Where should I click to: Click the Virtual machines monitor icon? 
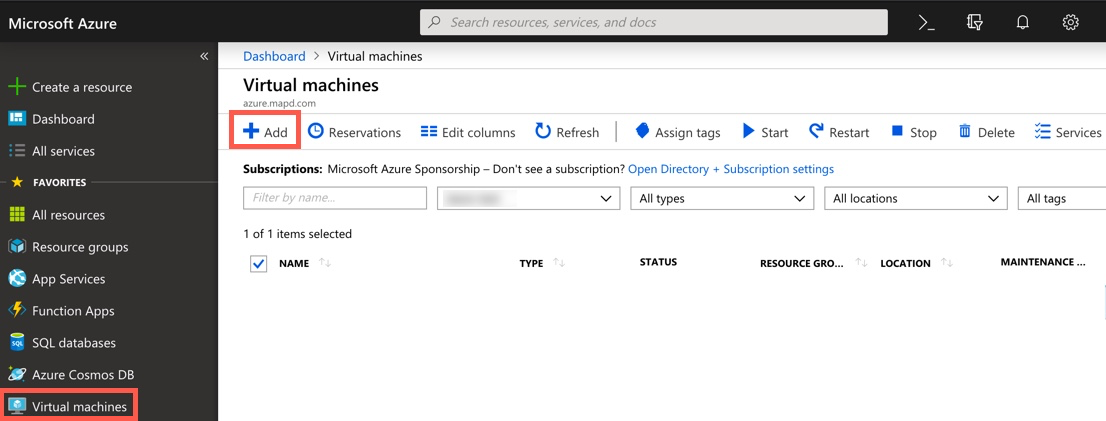click(x=16, y=406)
